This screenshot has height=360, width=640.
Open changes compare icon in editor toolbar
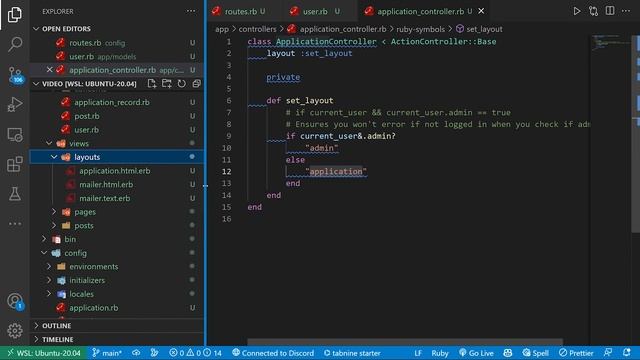coord(593,11)
